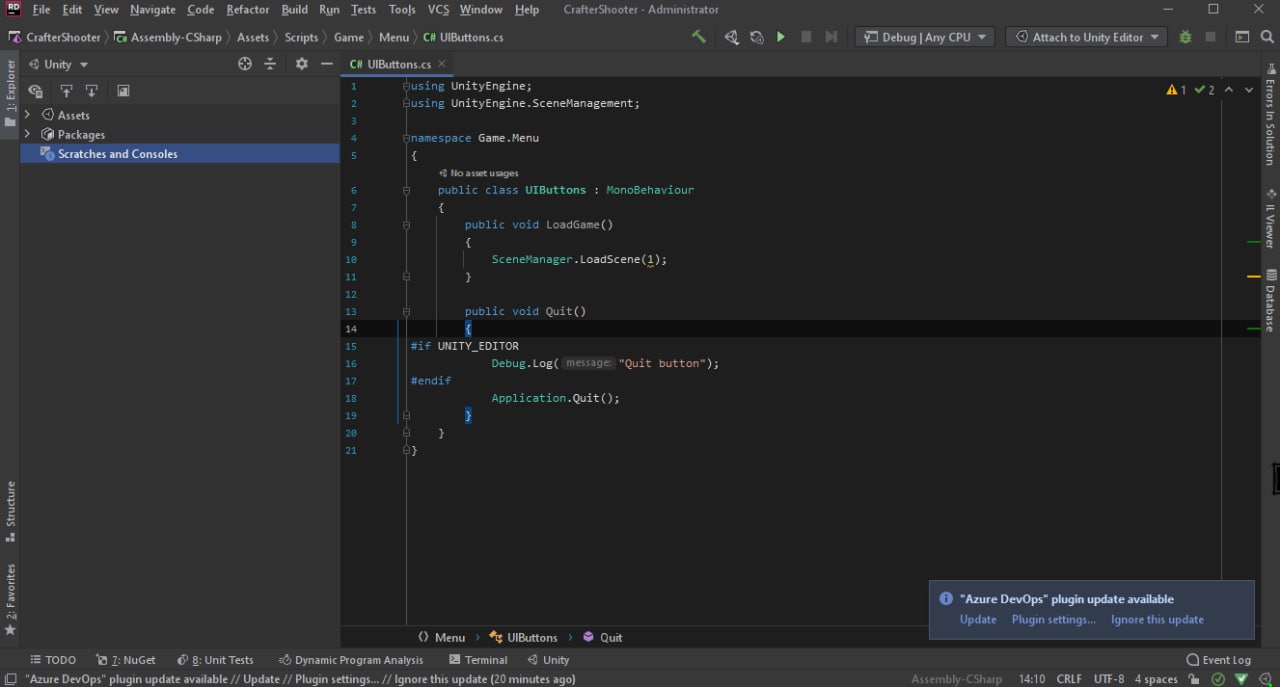Toggle the read-only lock icon in status bar
Viewport: 1280px width, 687px height.
[x=1194, y=679]
